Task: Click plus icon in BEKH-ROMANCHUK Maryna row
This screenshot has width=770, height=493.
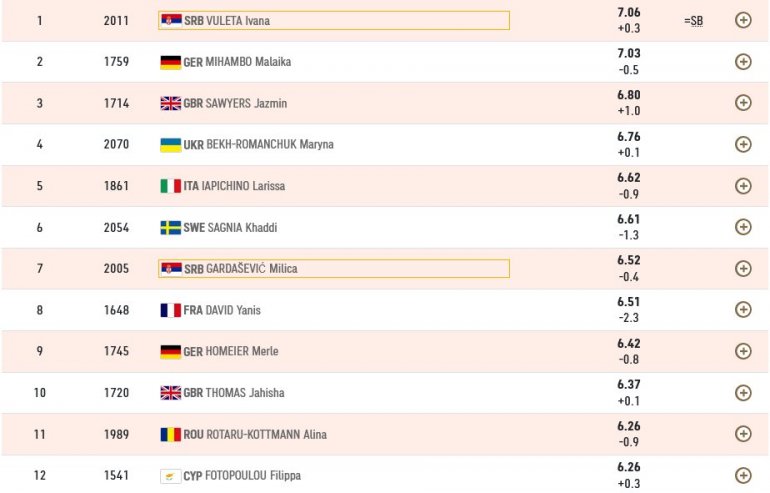Action: coord(743,144)
